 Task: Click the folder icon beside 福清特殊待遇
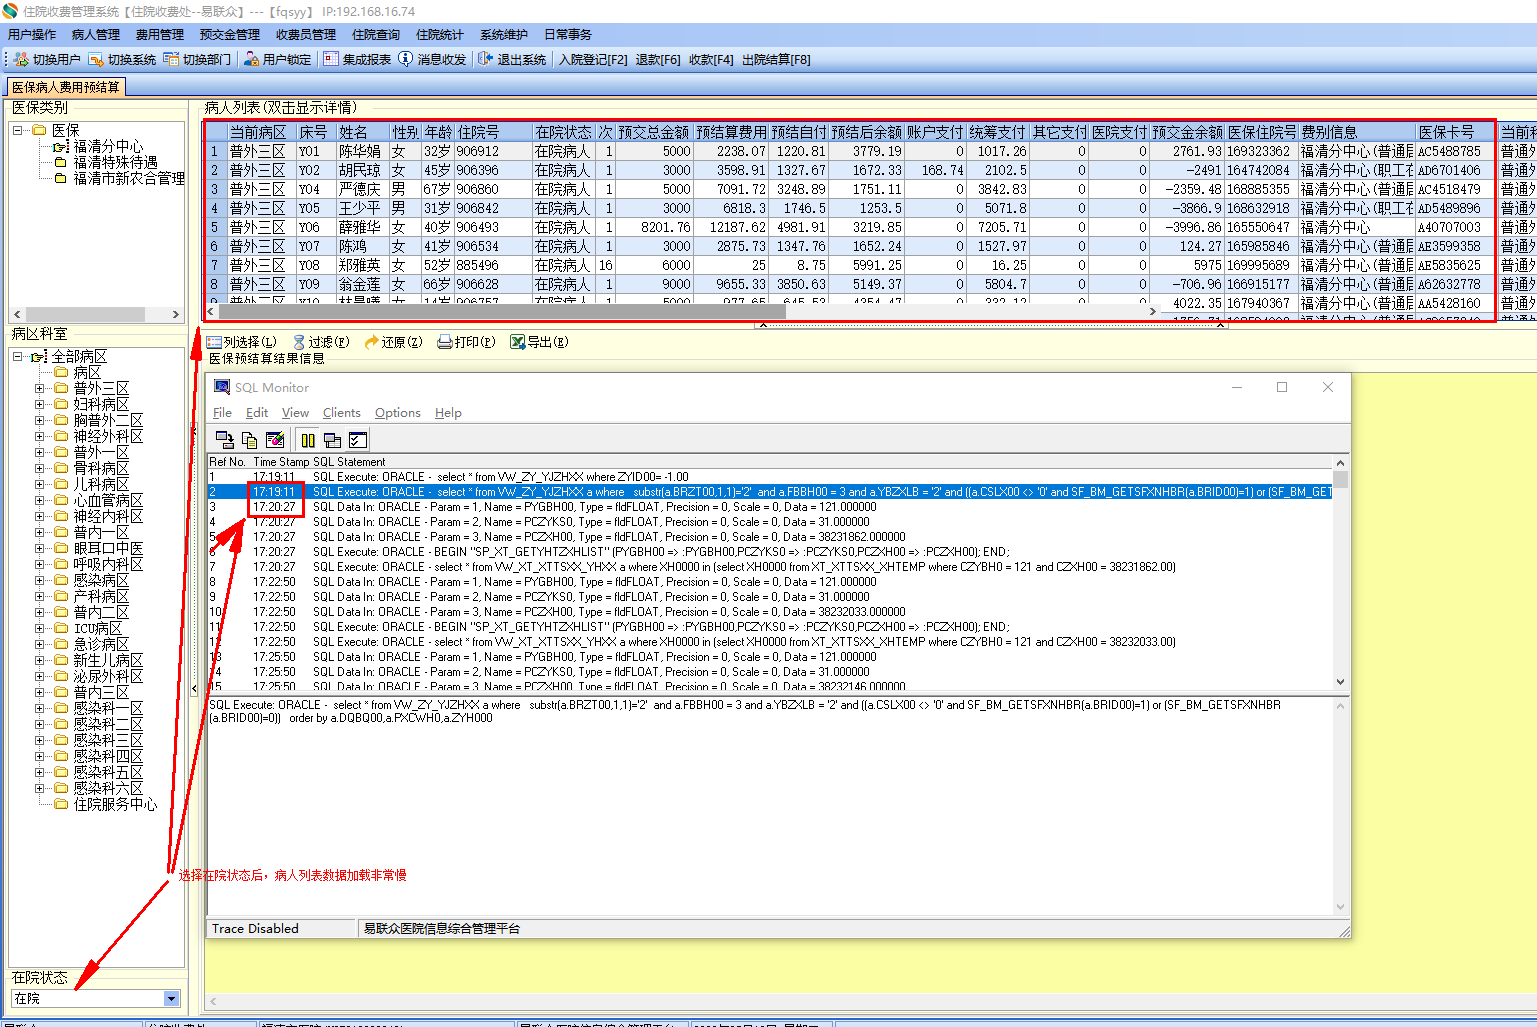61,162
